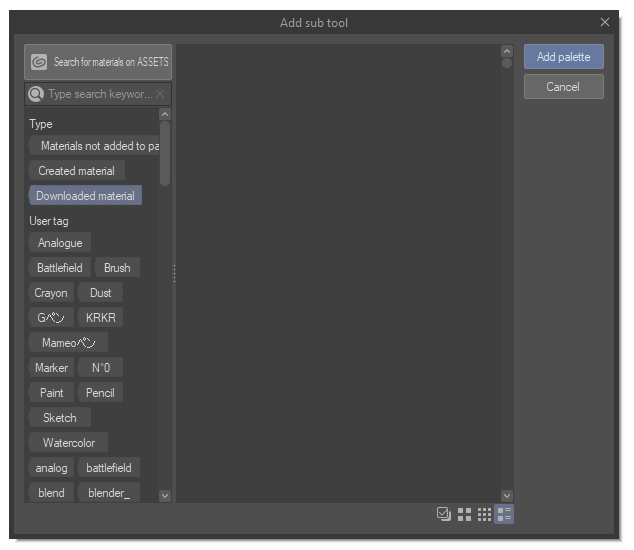Click the Clip Studio ASSETS spiral icon
634x550 pixels.
39,62
